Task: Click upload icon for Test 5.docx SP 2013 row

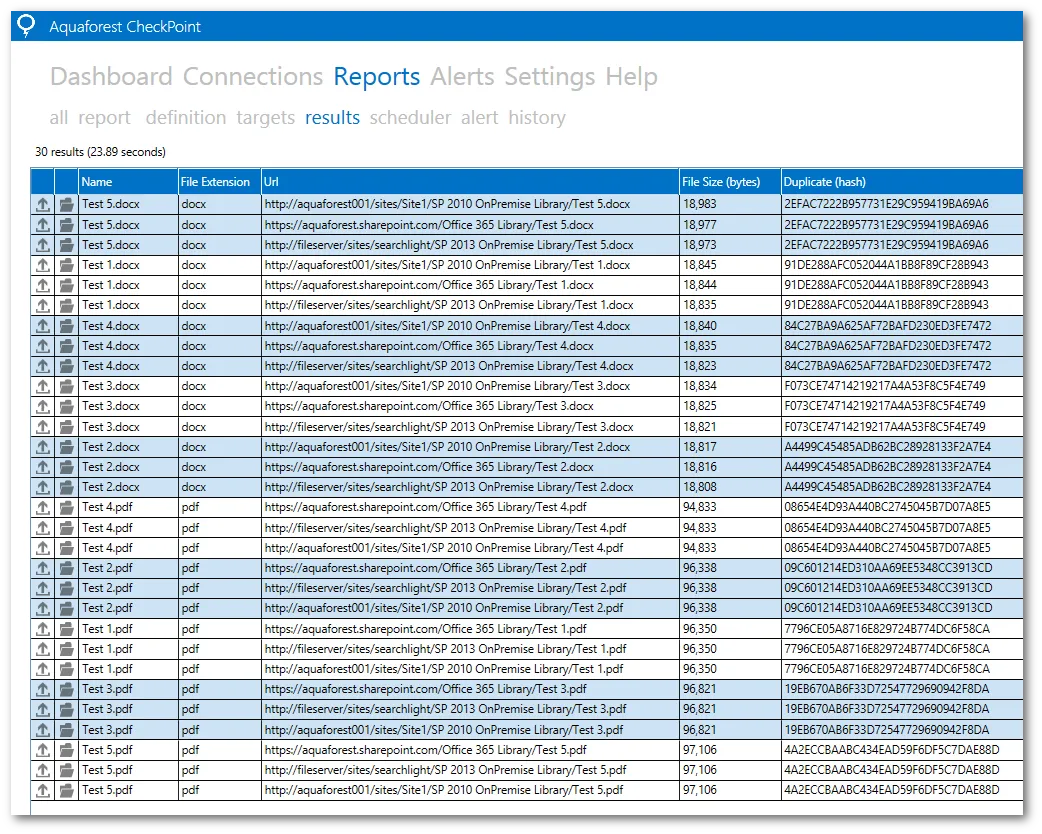Action: pos(43,245)
